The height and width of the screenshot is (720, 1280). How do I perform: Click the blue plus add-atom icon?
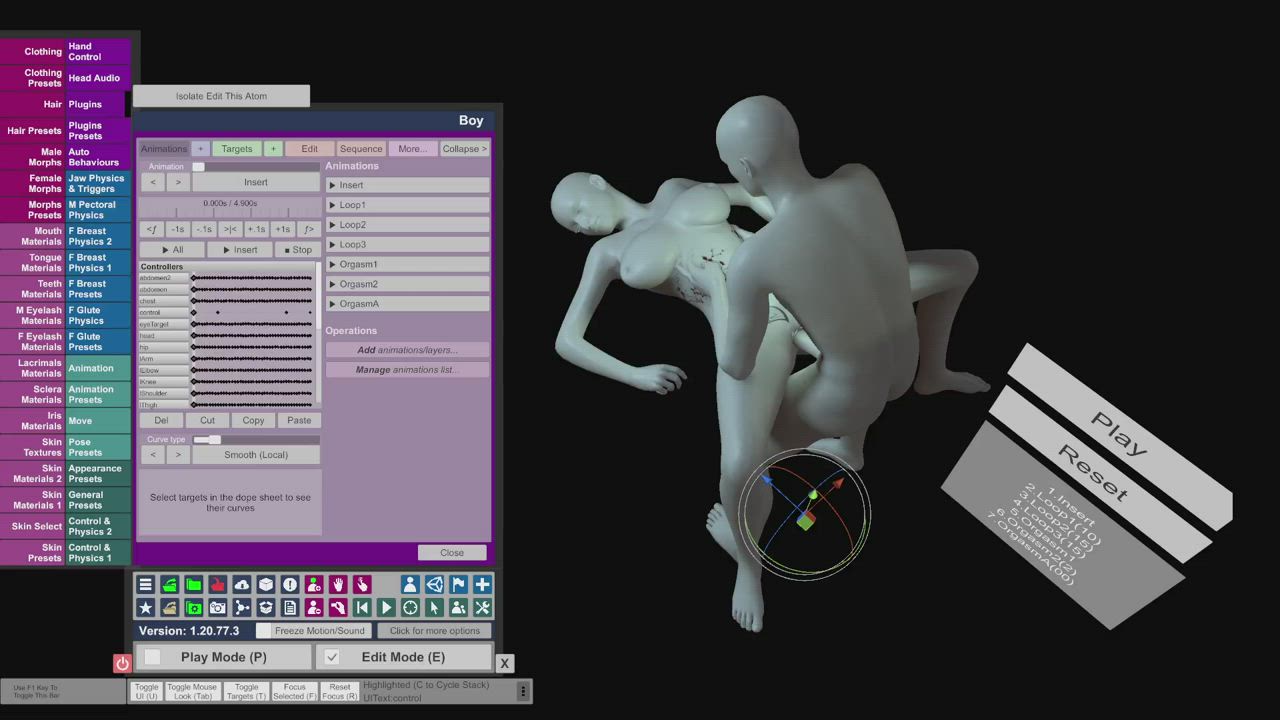(x=482, y=585)
